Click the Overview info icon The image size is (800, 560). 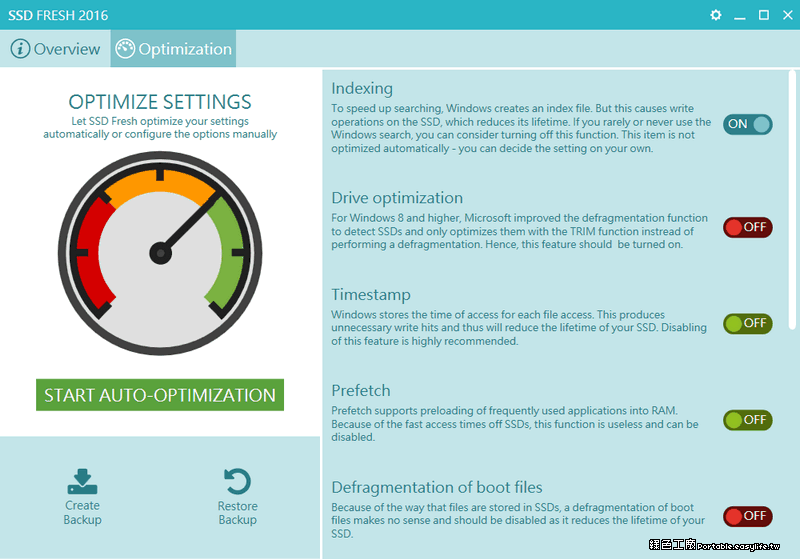click(x=20, y=49)
